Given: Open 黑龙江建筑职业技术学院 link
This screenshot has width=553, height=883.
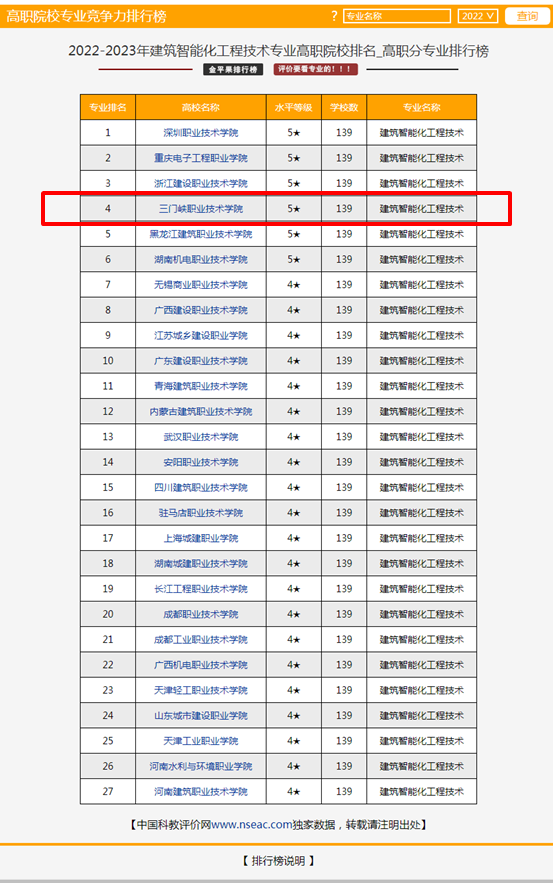Looking at the screenshot, I should coord(200,234).
